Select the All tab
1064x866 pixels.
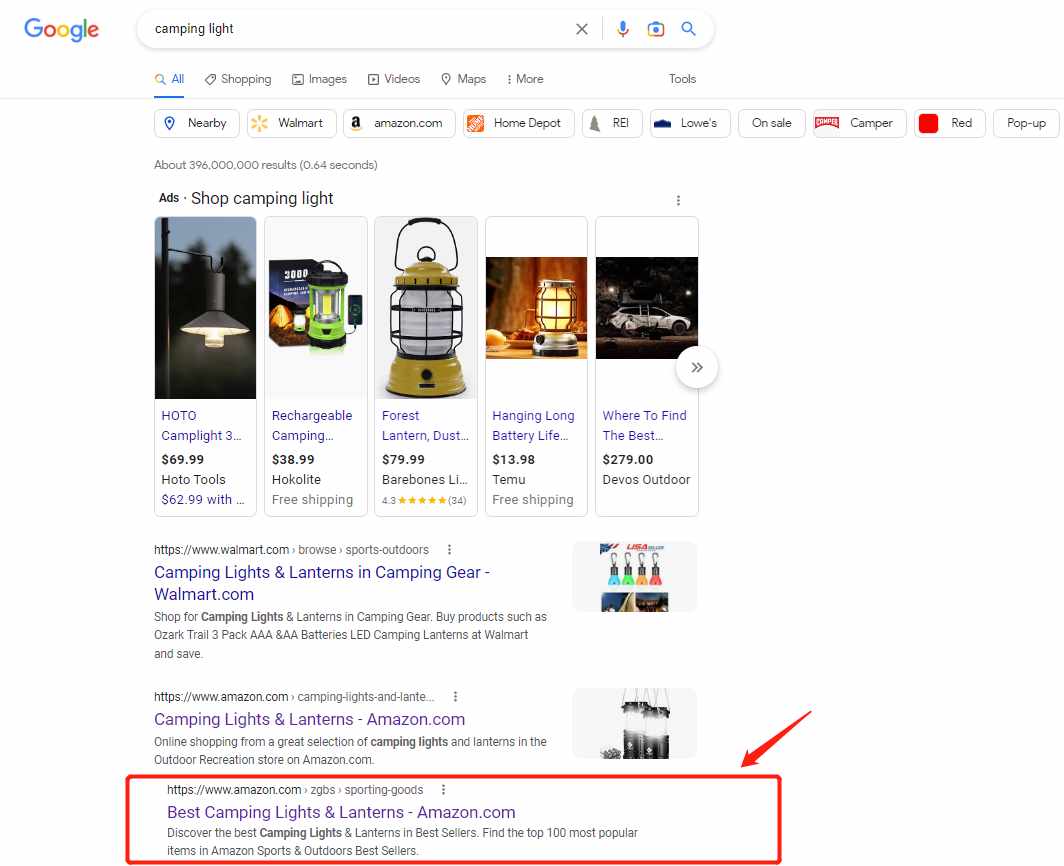170,79
